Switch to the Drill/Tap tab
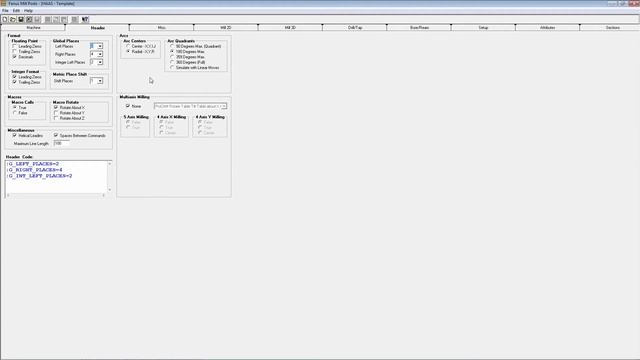 click(355, 28)
